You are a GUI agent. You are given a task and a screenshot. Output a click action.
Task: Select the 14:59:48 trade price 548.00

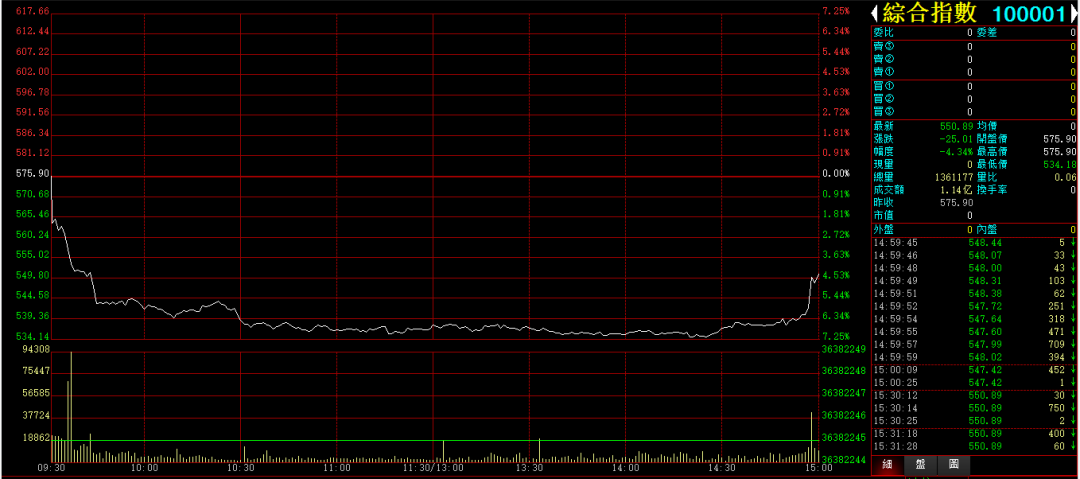point(984,267)
